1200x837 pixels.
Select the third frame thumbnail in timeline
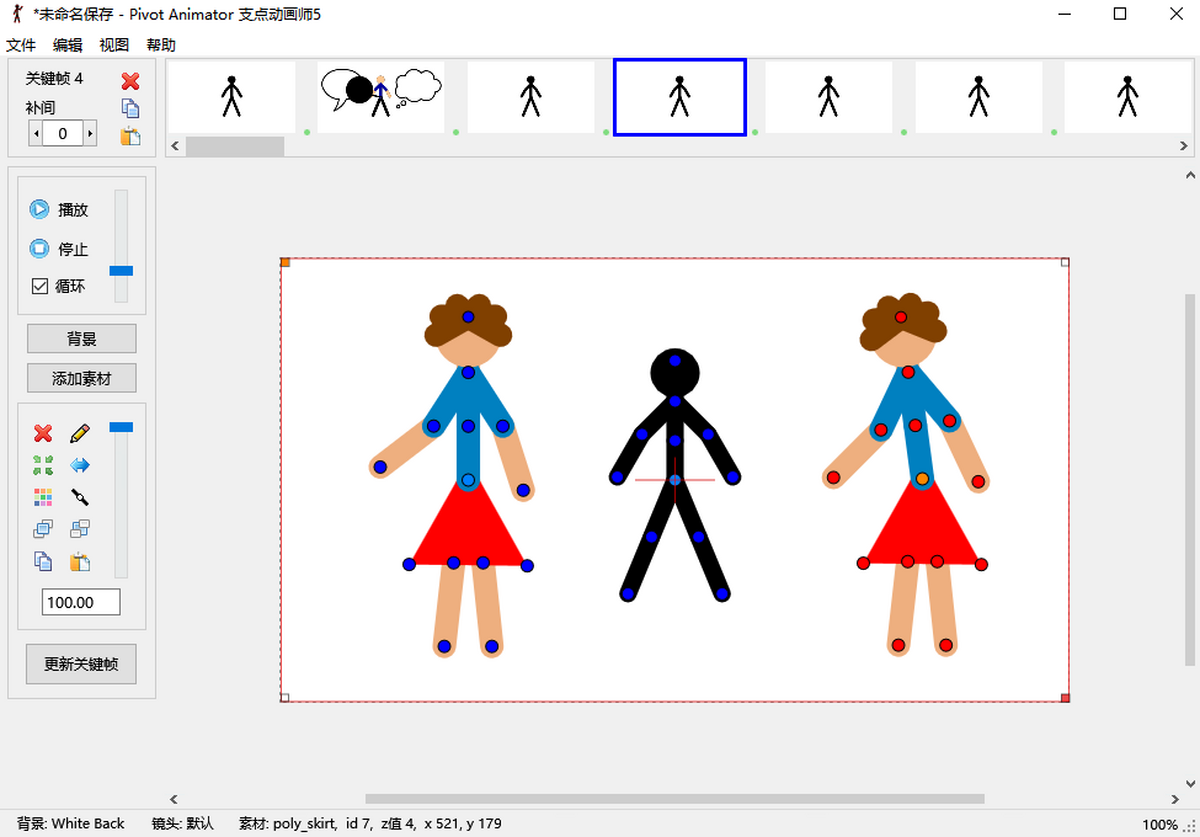(531, 96)
